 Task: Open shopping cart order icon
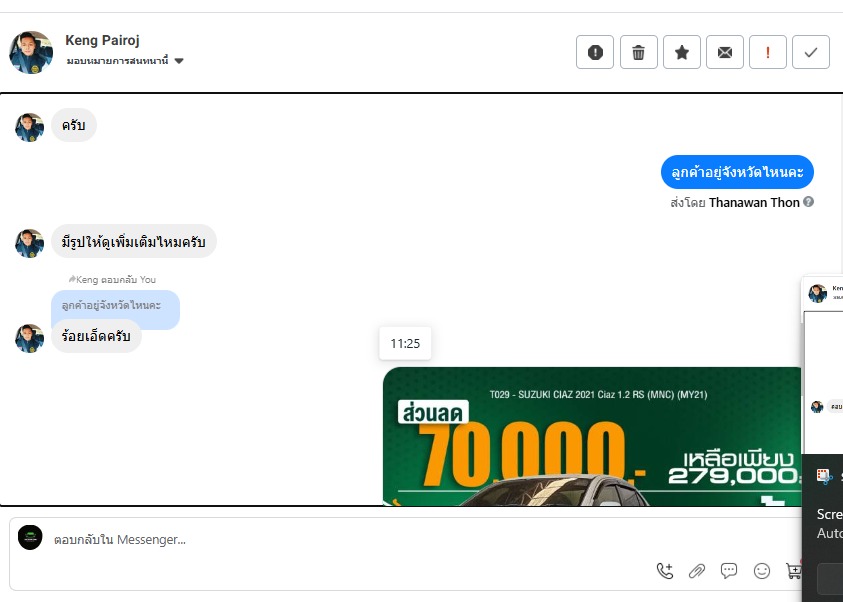[x=793, y=570]
